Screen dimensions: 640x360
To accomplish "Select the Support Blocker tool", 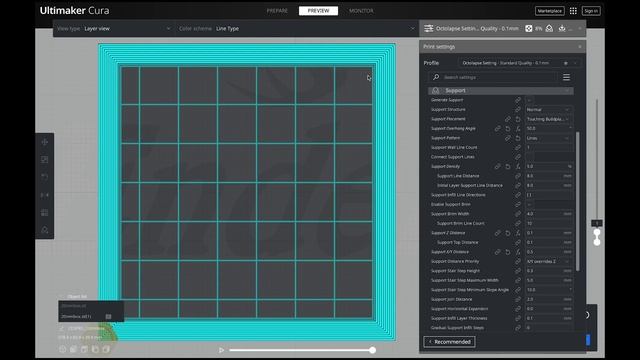I will coord(44,230).
